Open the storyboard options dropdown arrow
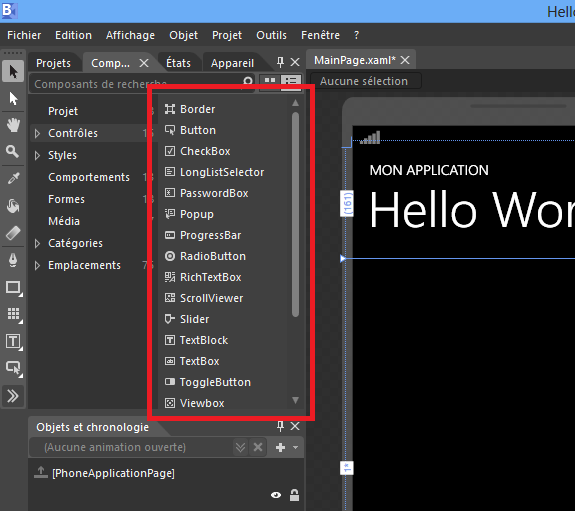The width and height of the screenshot is (575, 511). pyautogui.click(x=296, y=447)
